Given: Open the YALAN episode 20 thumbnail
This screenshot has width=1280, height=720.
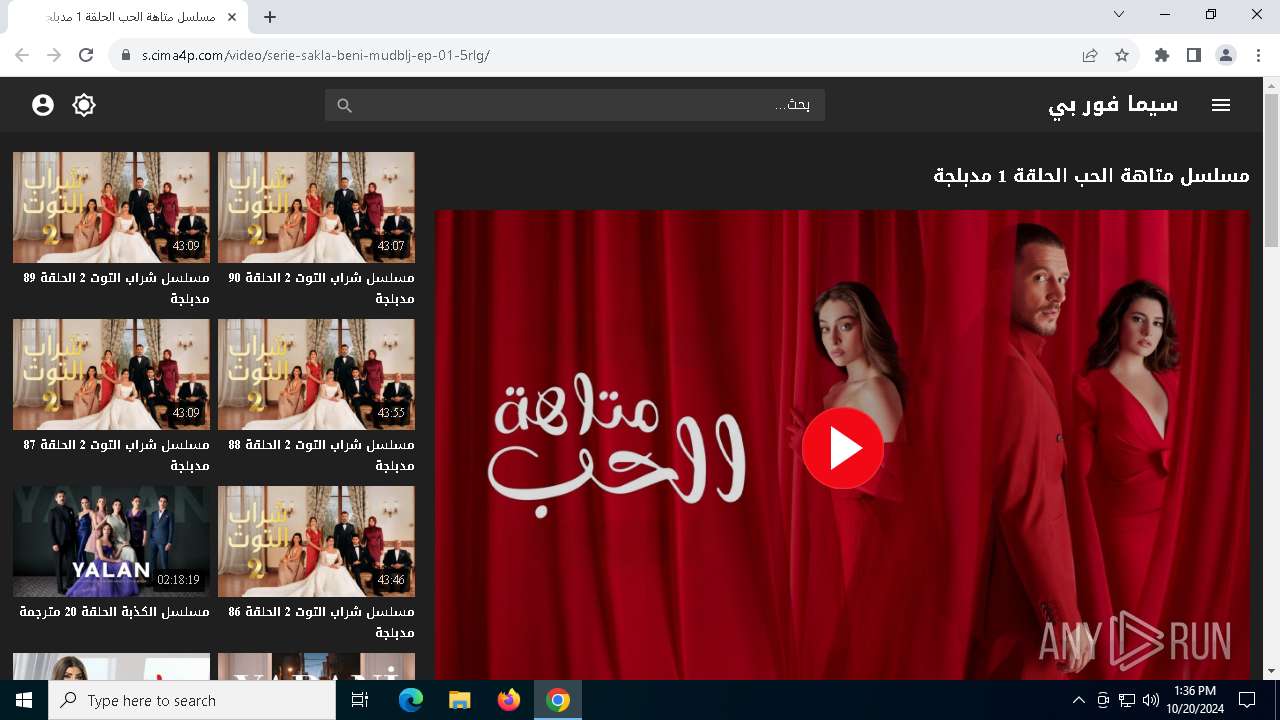Looking at the screenshot, I should coord(111,541).
